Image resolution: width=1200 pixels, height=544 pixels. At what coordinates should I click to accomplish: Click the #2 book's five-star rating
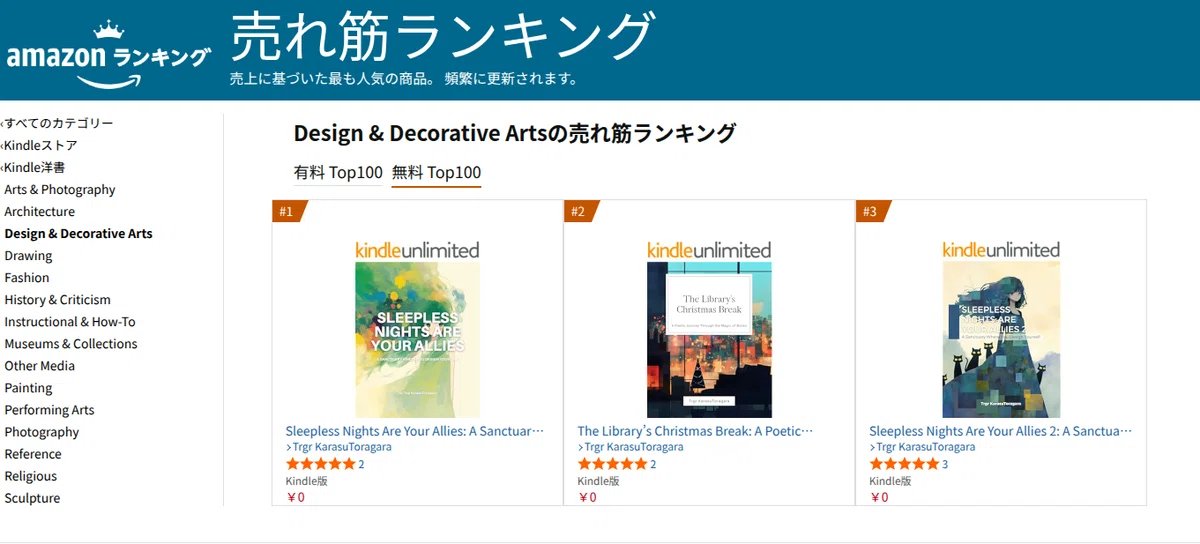[x=612, y=464]
